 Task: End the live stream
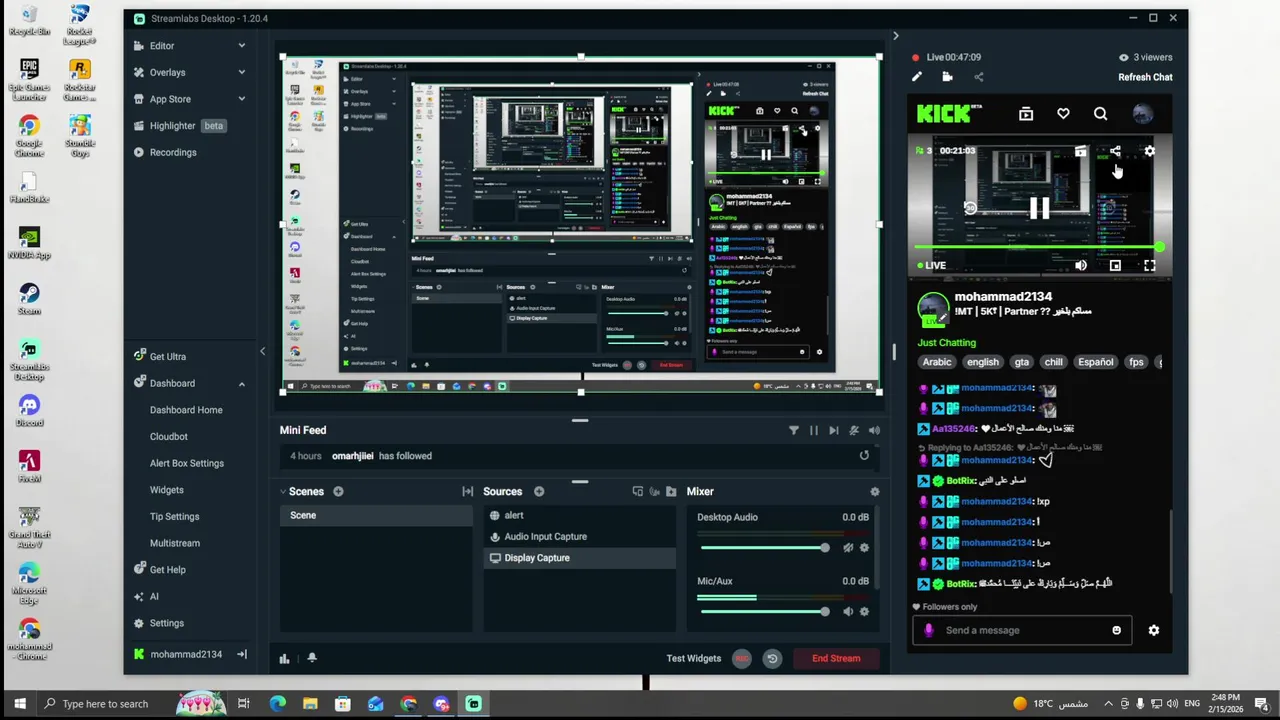[836, 658]
